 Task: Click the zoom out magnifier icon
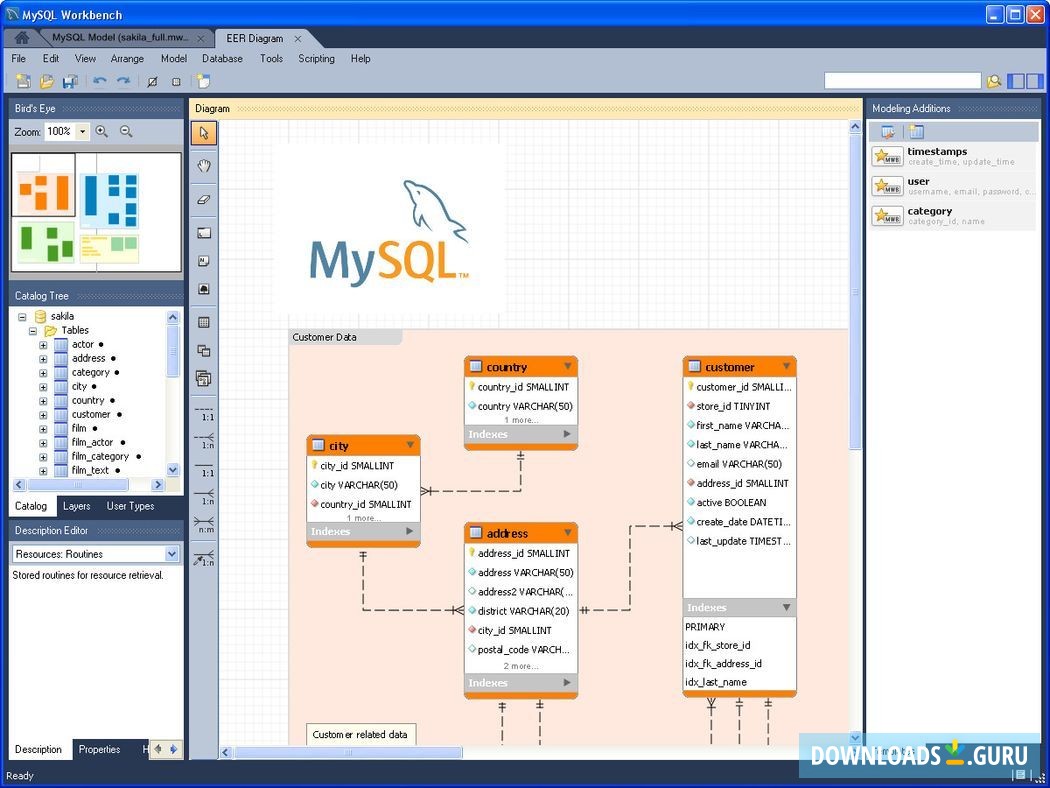[x=126, y=131]
